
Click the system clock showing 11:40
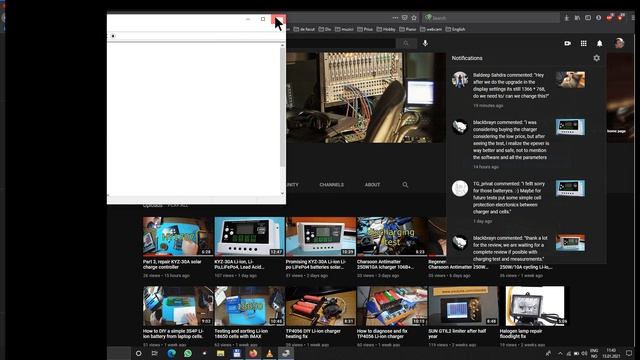pyautogui.click(x=611, y=353)
